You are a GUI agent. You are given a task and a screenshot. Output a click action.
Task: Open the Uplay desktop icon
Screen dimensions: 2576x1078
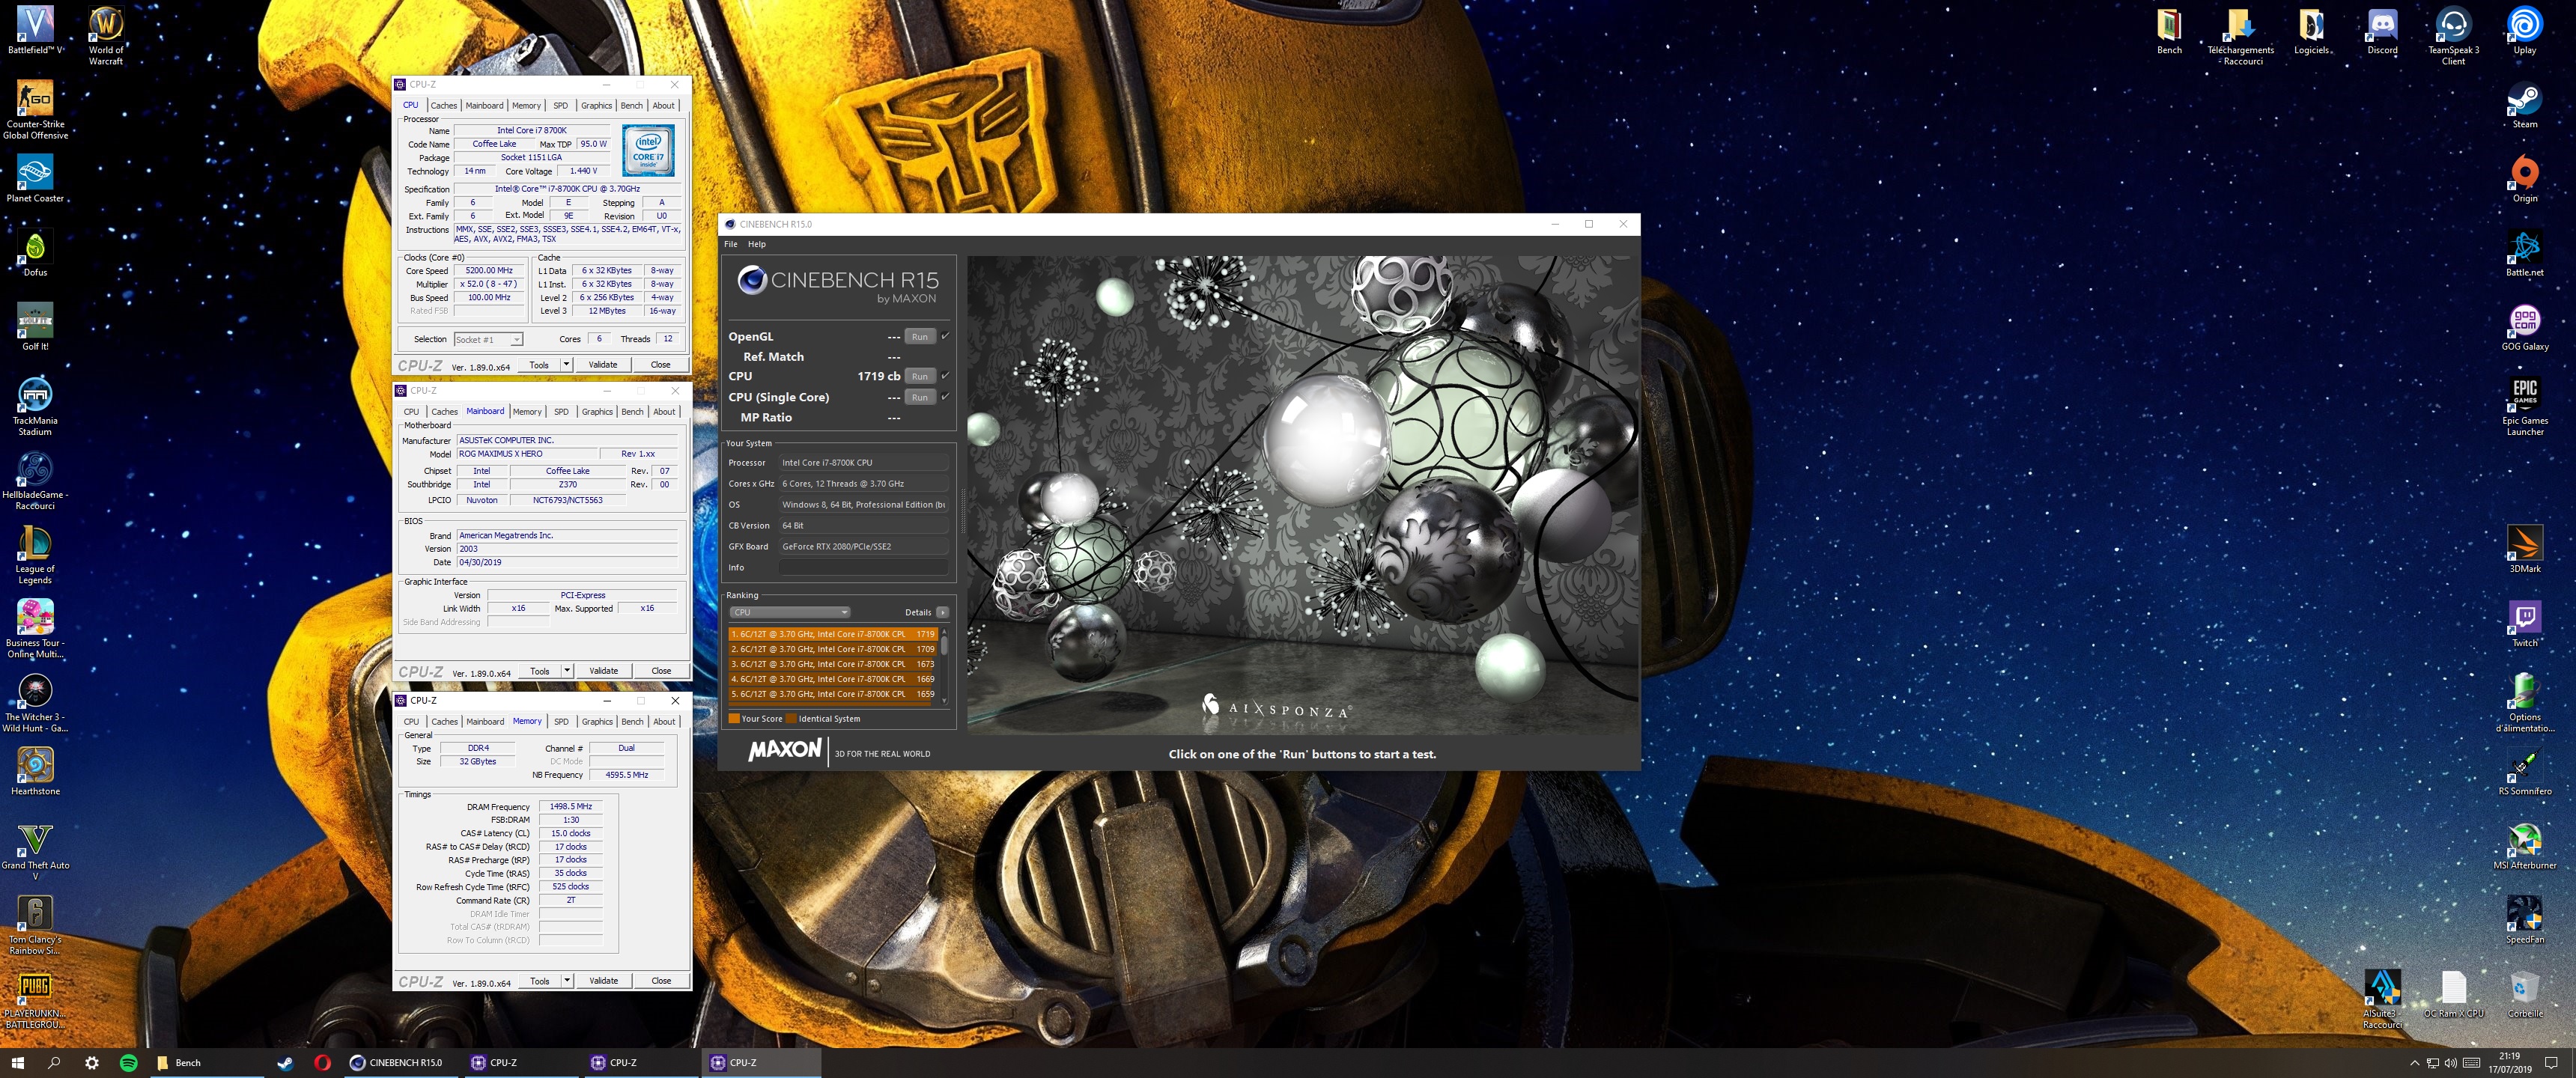(x=2524, y=30)
